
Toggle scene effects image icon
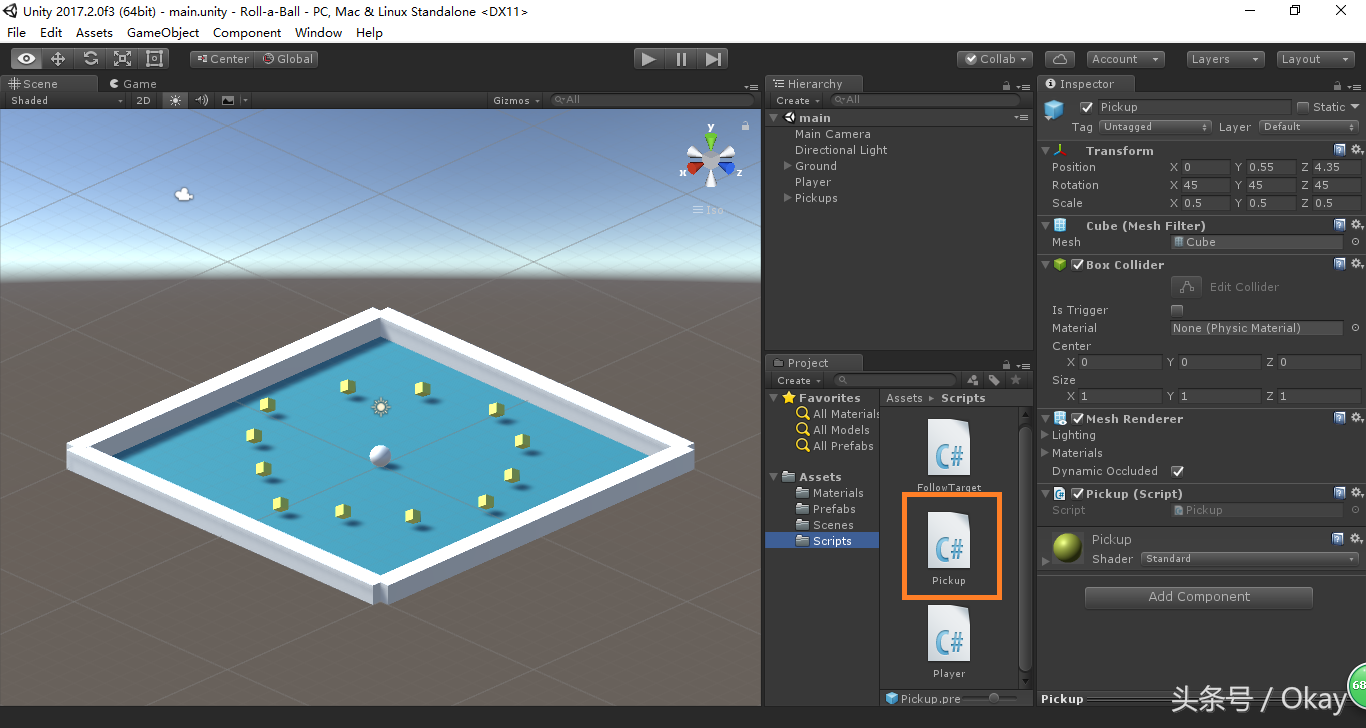click(x=228, y=100)
